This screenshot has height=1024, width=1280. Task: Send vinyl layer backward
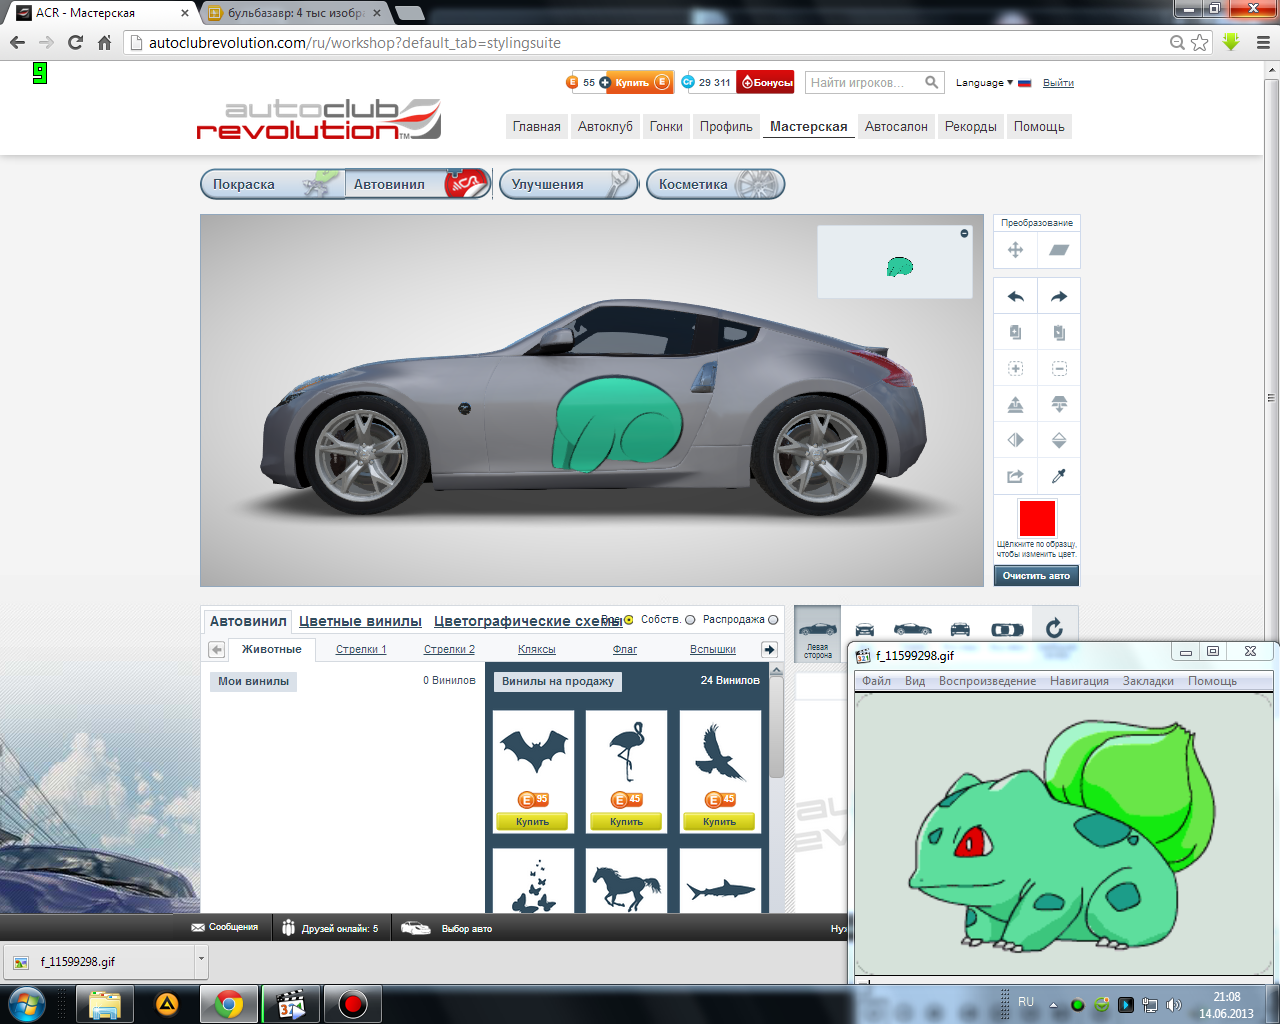click(x=1059, y=405)
